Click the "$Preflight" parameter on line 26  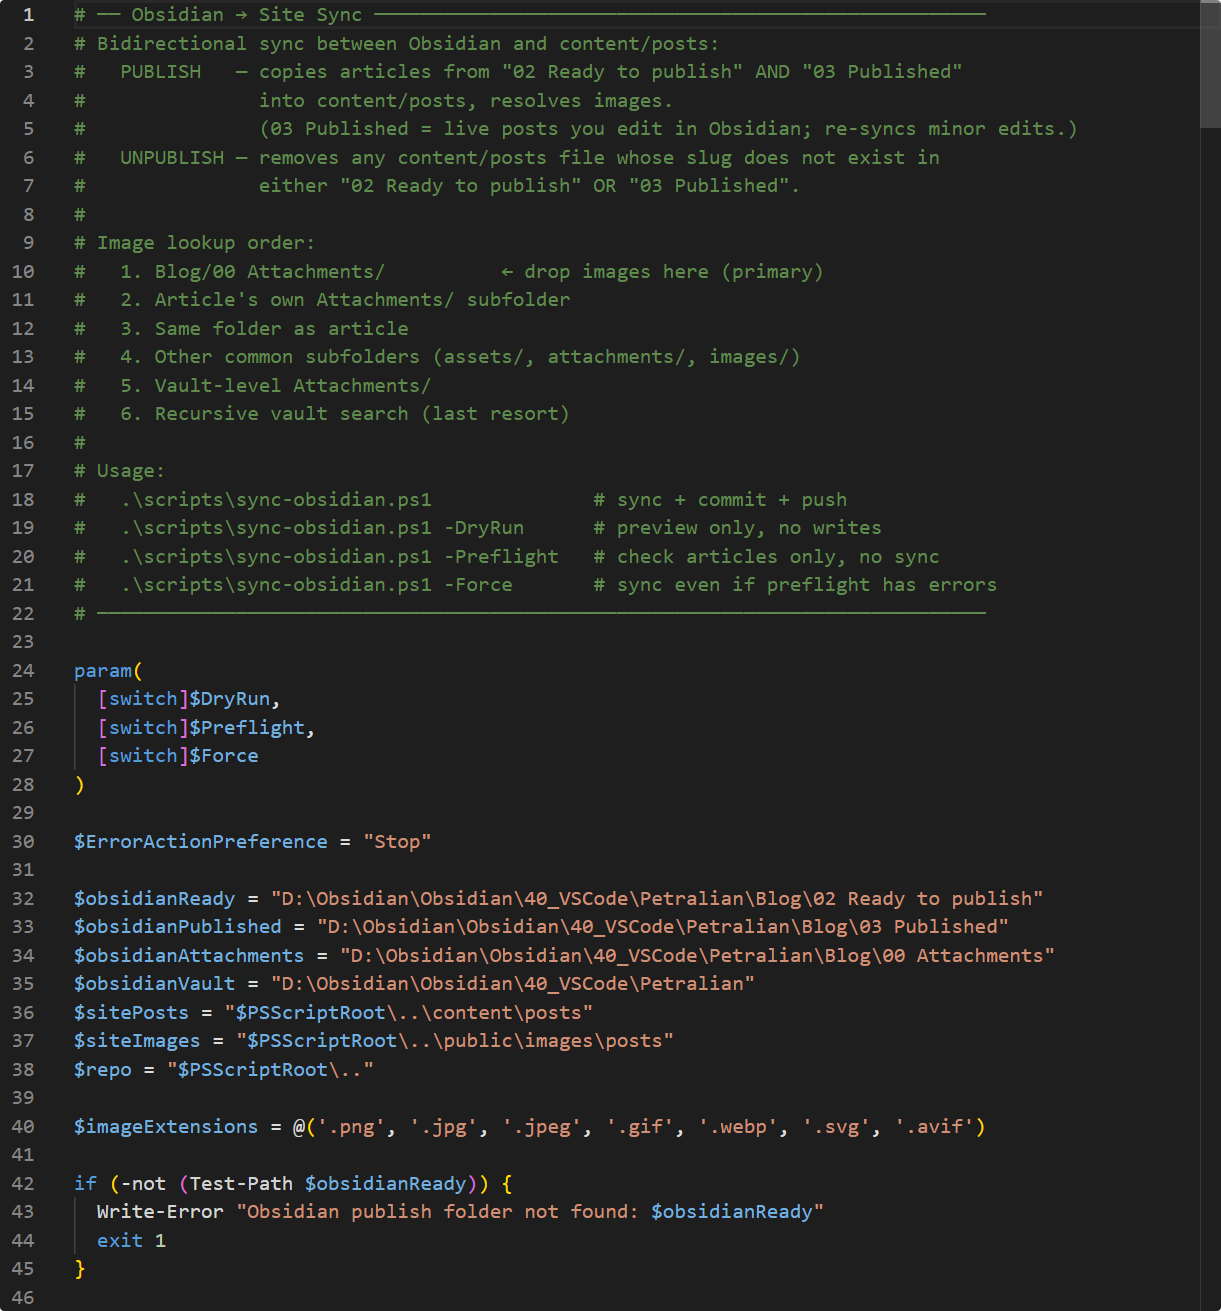[247, 728]
